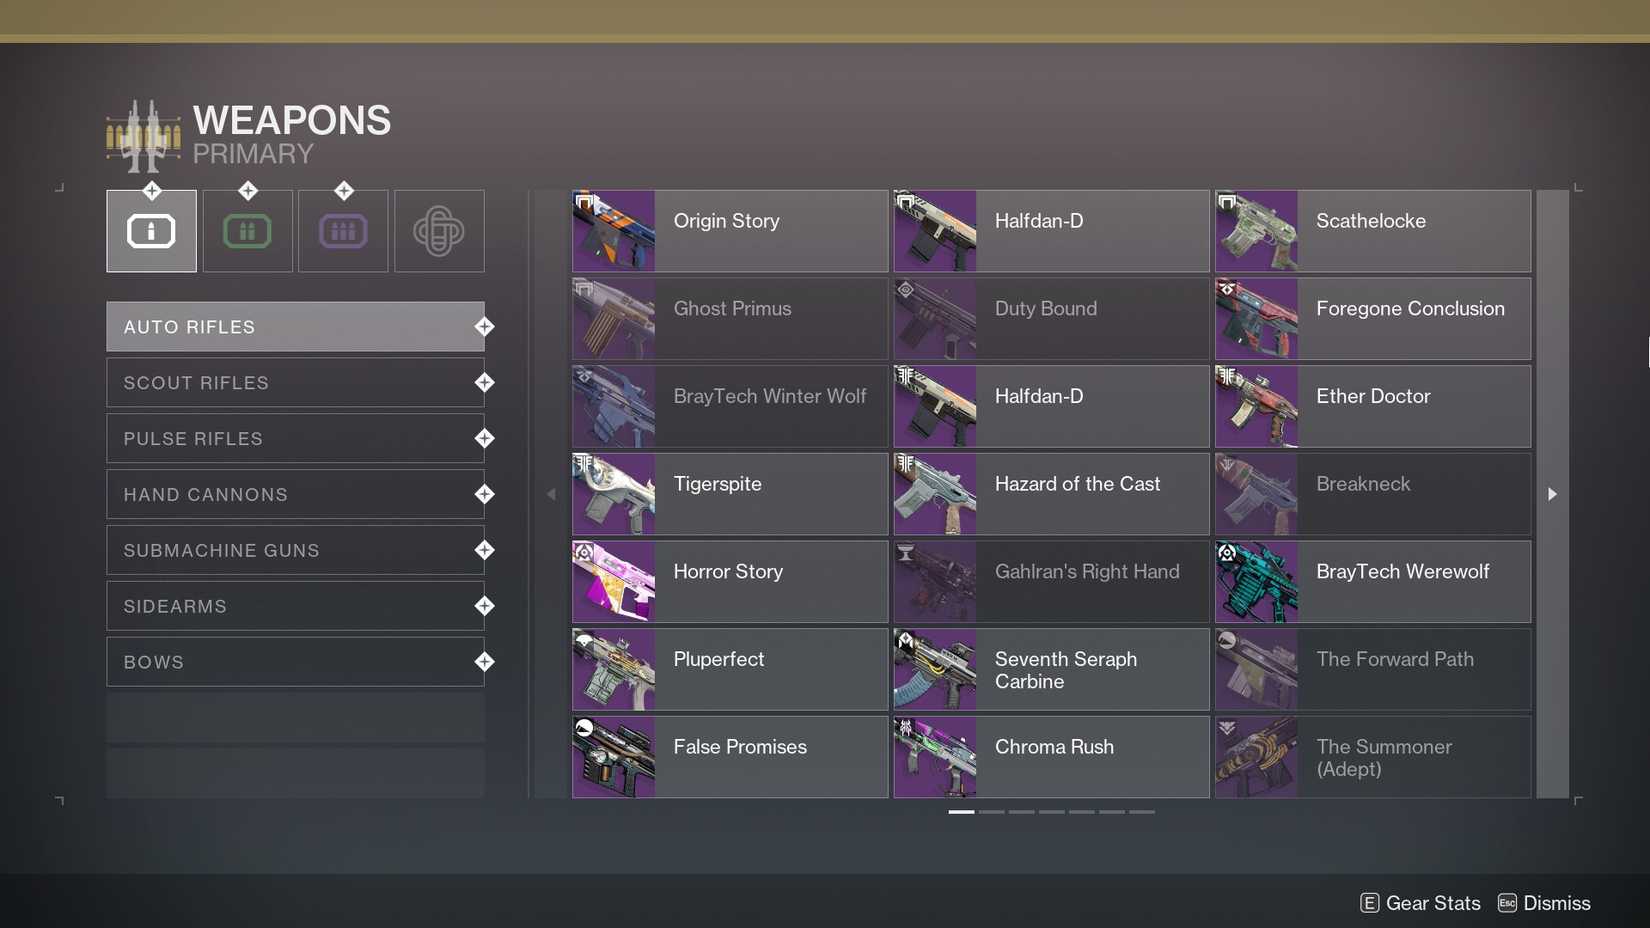Click the "False Promises" weapon name
The width and height of the screenshot is (1650, 928).
point(740,747)
